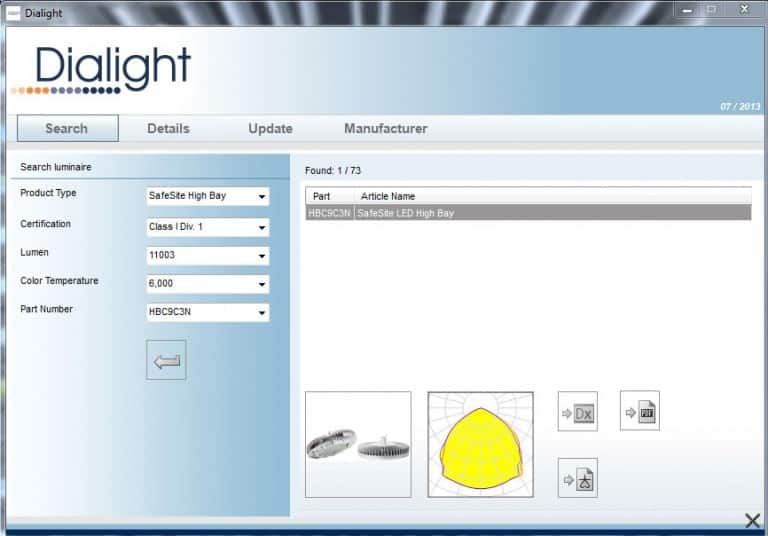Click the back arrow reset button
This screenshot has width=768, height=536.
coord(166,360)
